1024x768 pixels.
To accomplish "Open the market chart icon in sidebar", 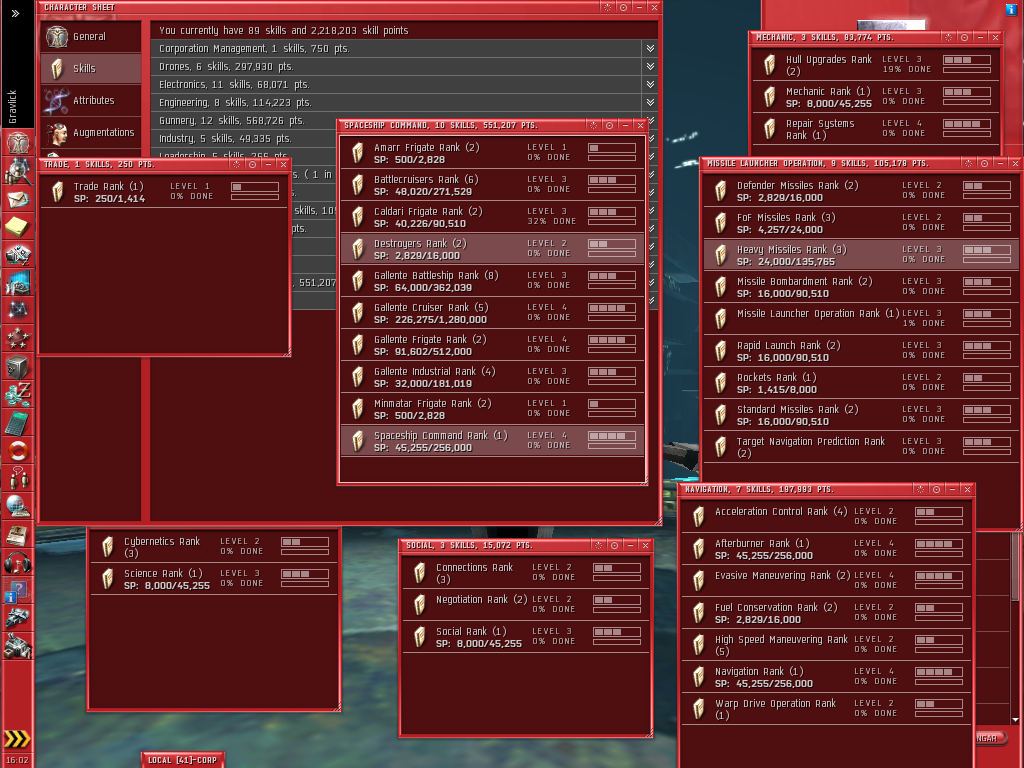I will [x=18, y=283].
